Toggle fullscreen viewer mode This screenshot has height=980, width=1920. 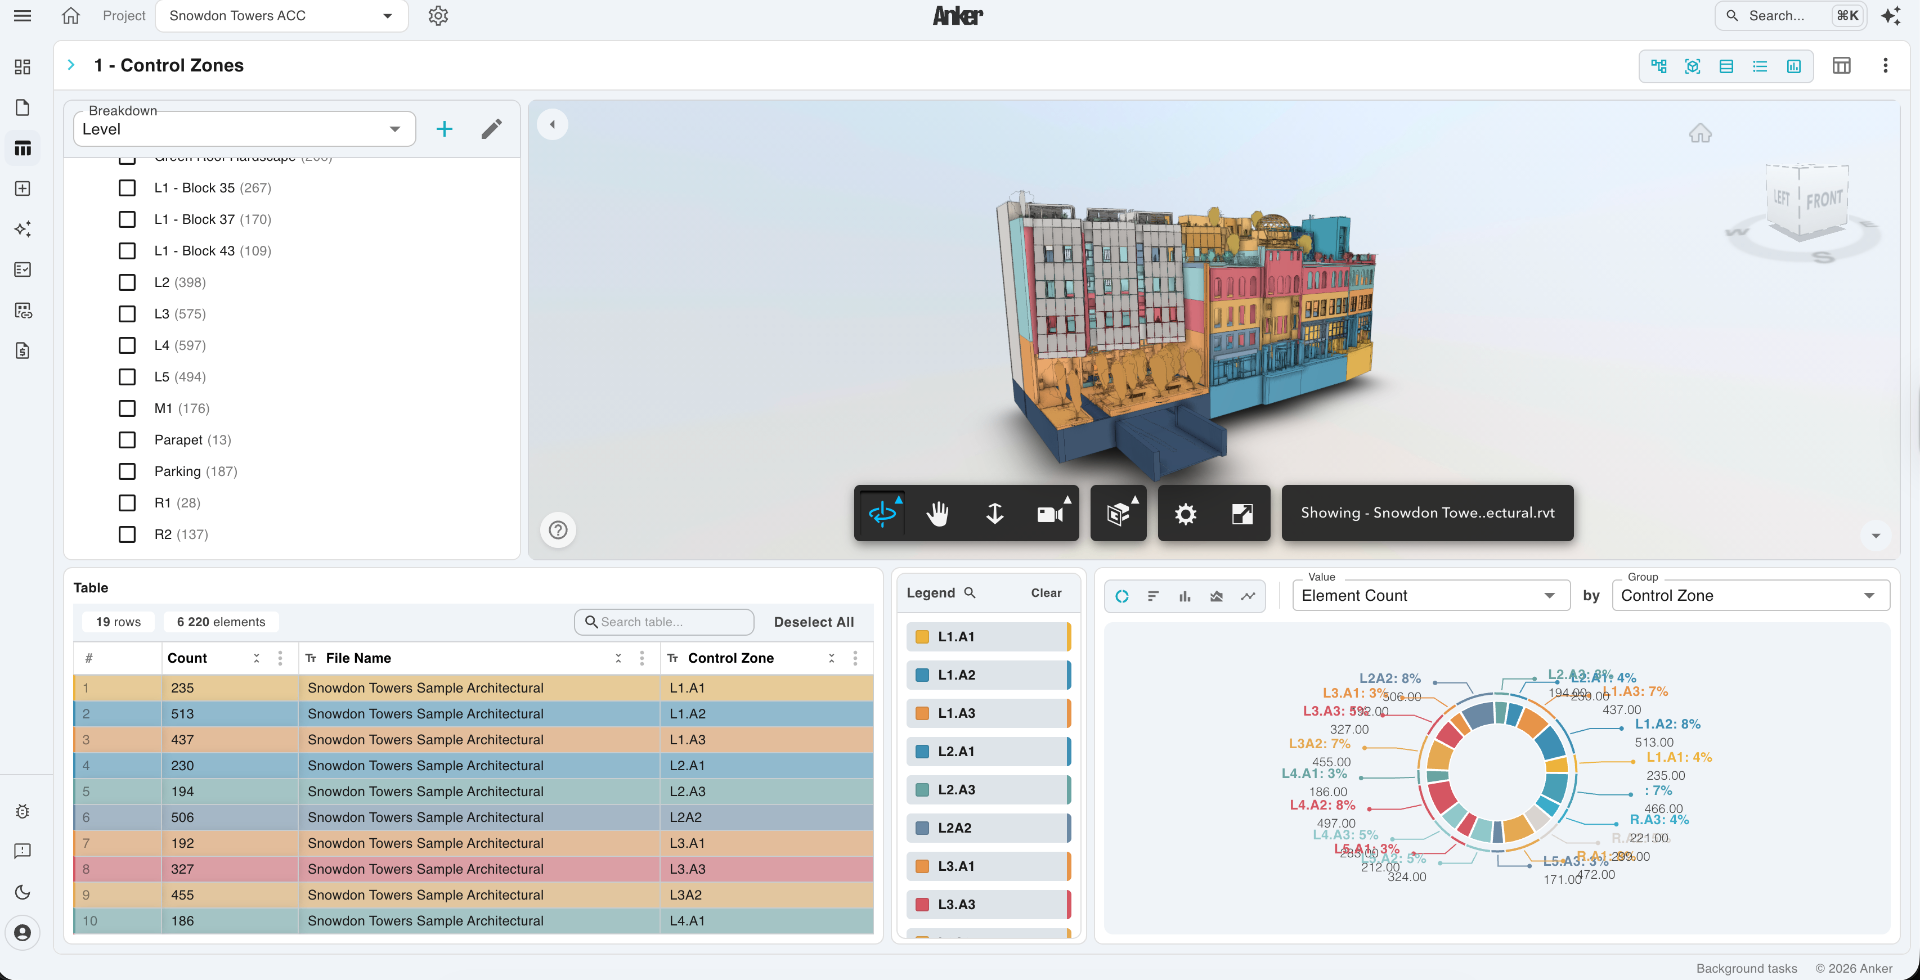coord(1243,514)
